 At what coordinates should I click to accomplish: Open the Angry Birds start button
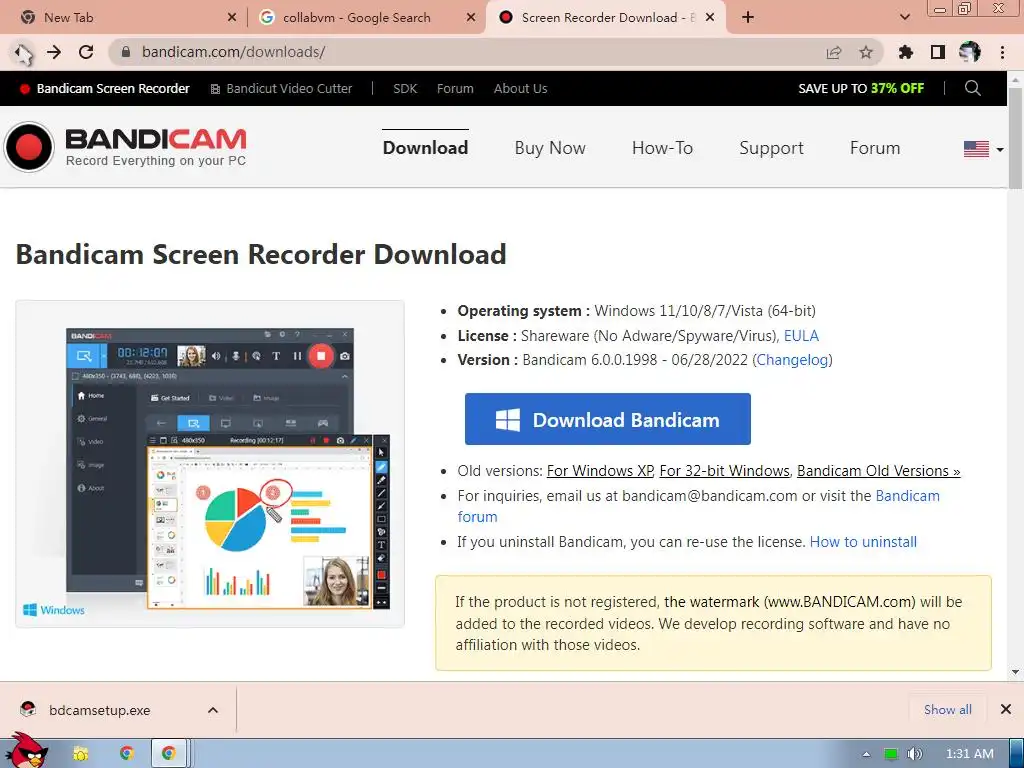tap(26, 751)
